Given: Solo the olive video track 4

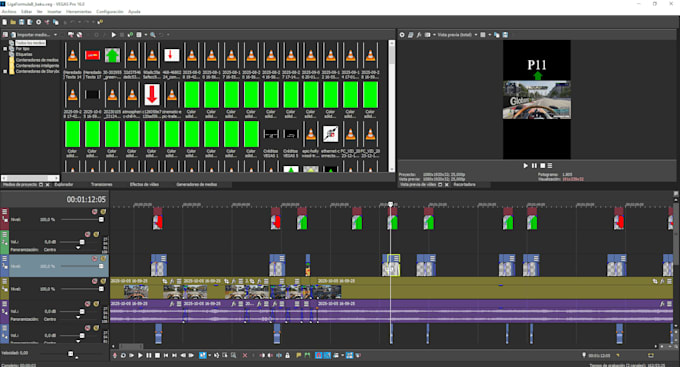Looking at the screenshot, I should (103, 281).
